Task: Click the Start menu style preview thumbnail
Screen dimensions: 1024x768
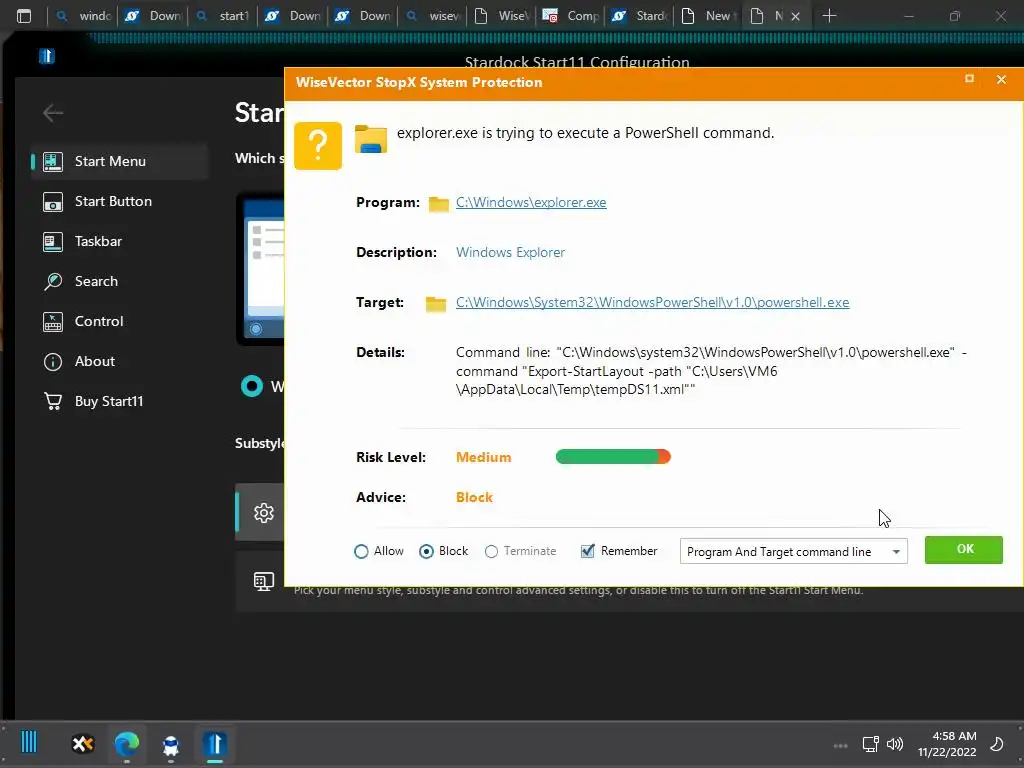Action: point(261,268)
